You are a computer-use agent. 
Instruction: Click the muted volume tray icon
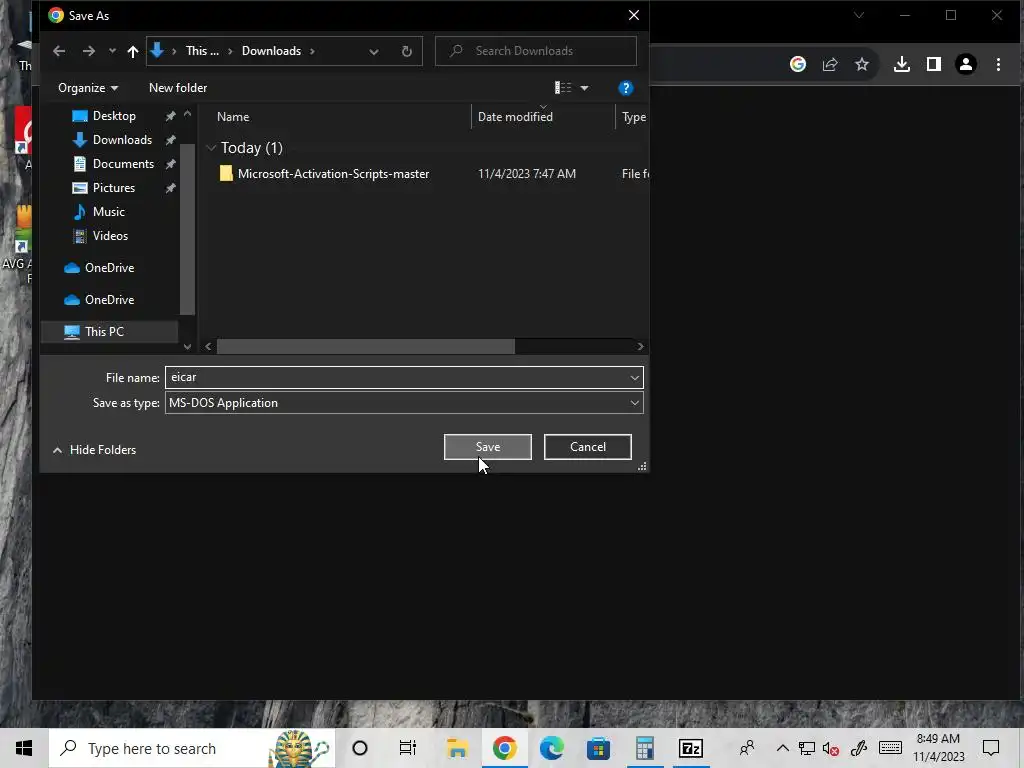click(830, 749)
